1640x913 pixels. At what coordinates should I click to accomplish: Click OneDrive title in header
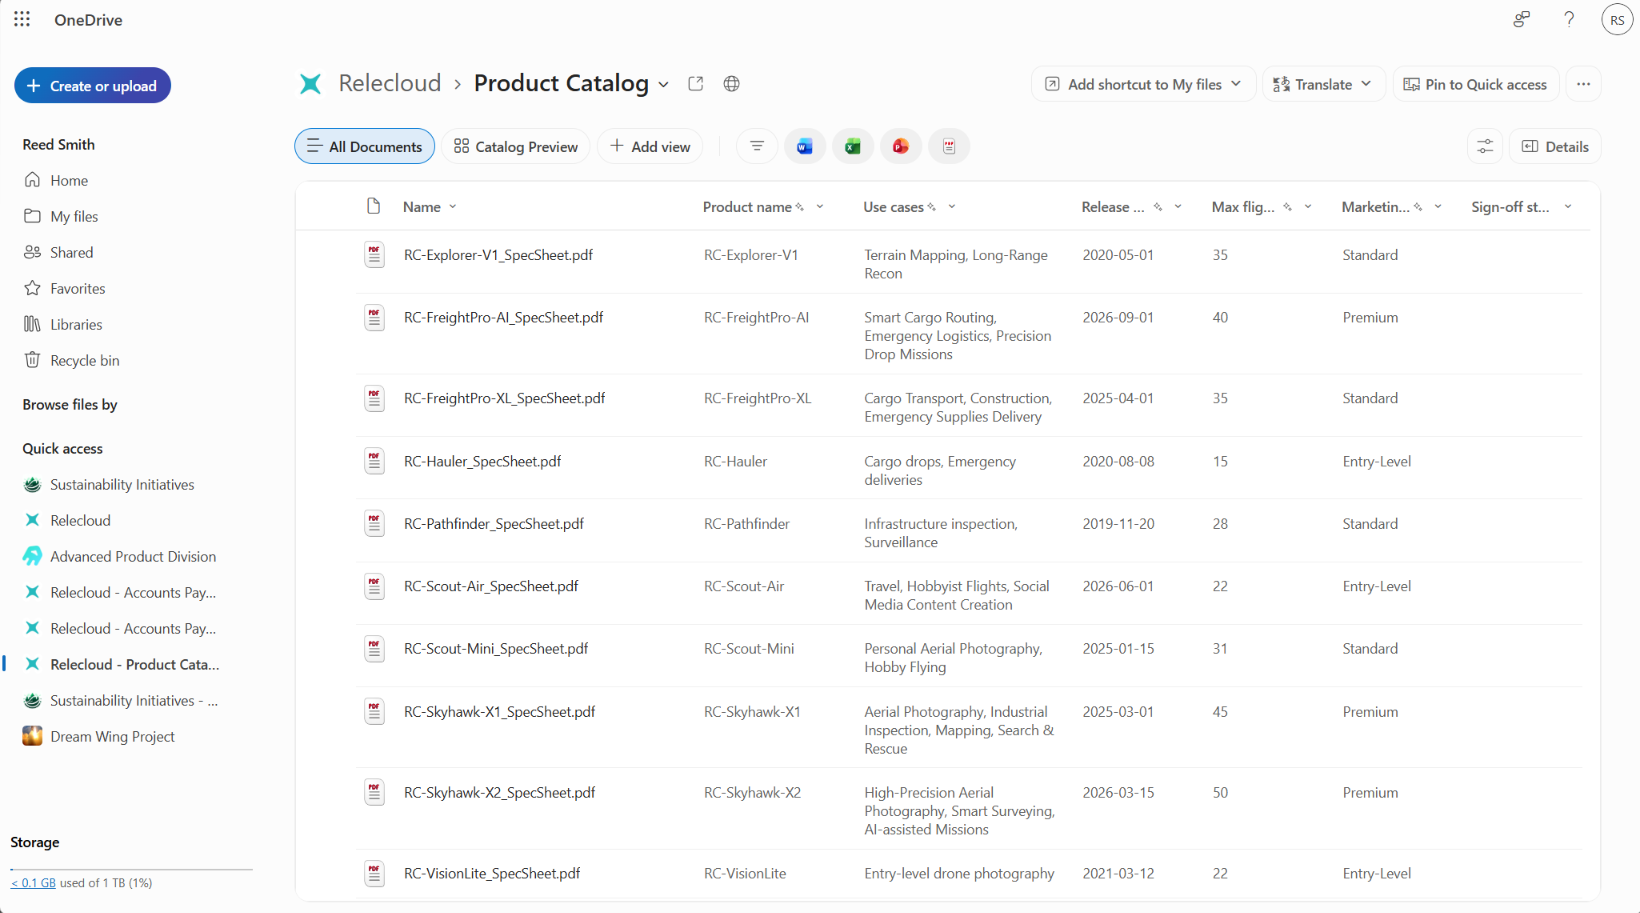[x=88, y=20]
